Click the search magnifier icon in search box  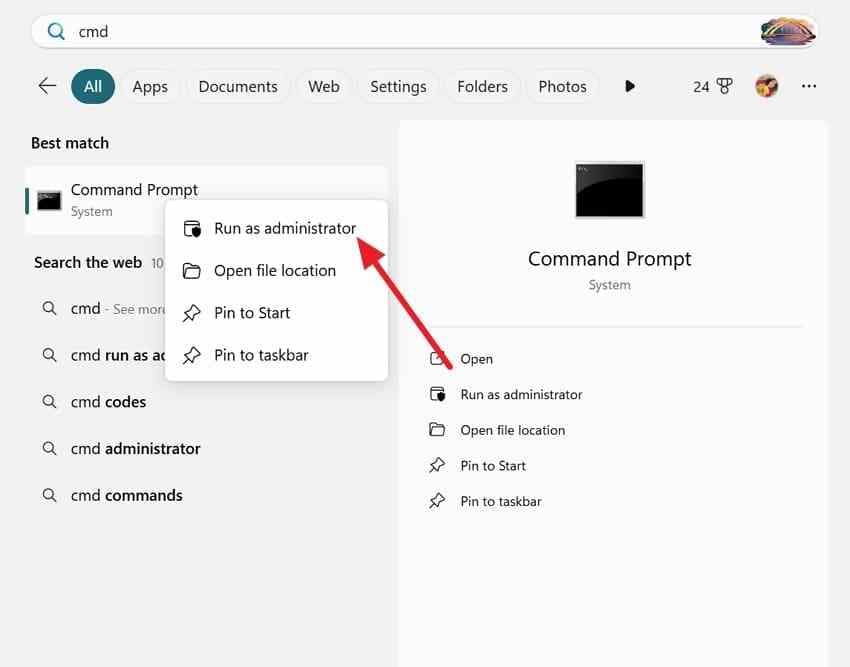[x=56, y=31]
